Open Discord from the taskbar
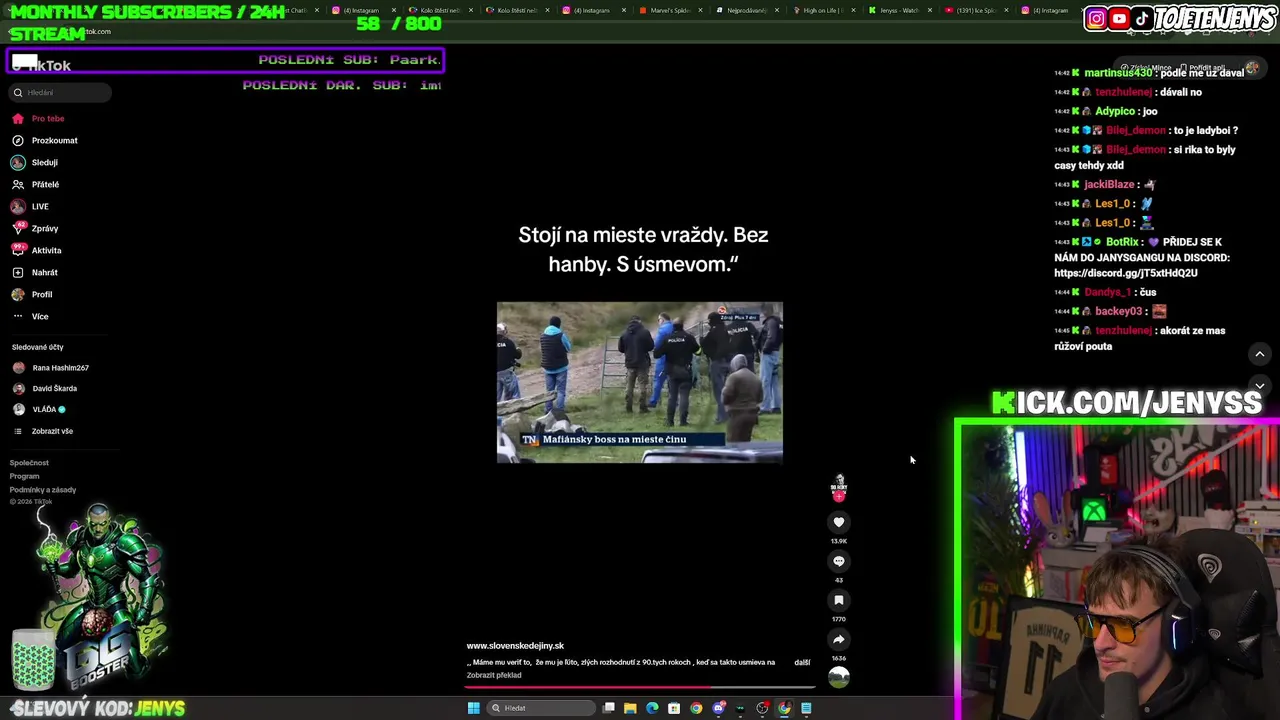The height and width of the screenshot is (720, 1280). point(718,708)
